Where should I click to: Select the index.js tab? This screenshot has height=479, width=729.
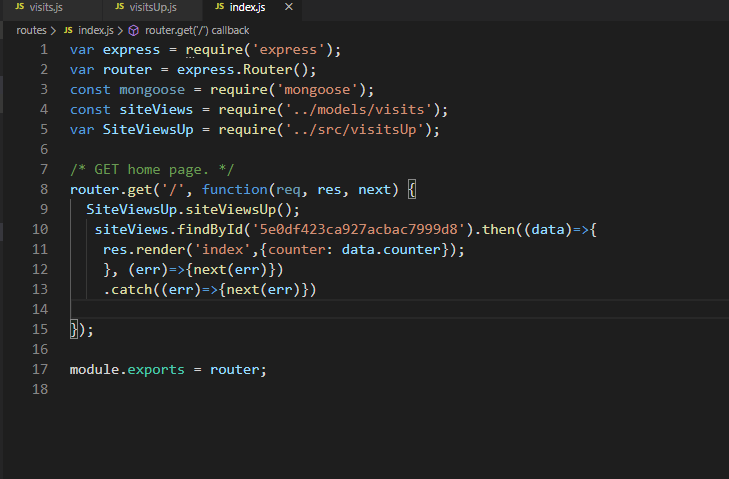click(x=247, y=7)
